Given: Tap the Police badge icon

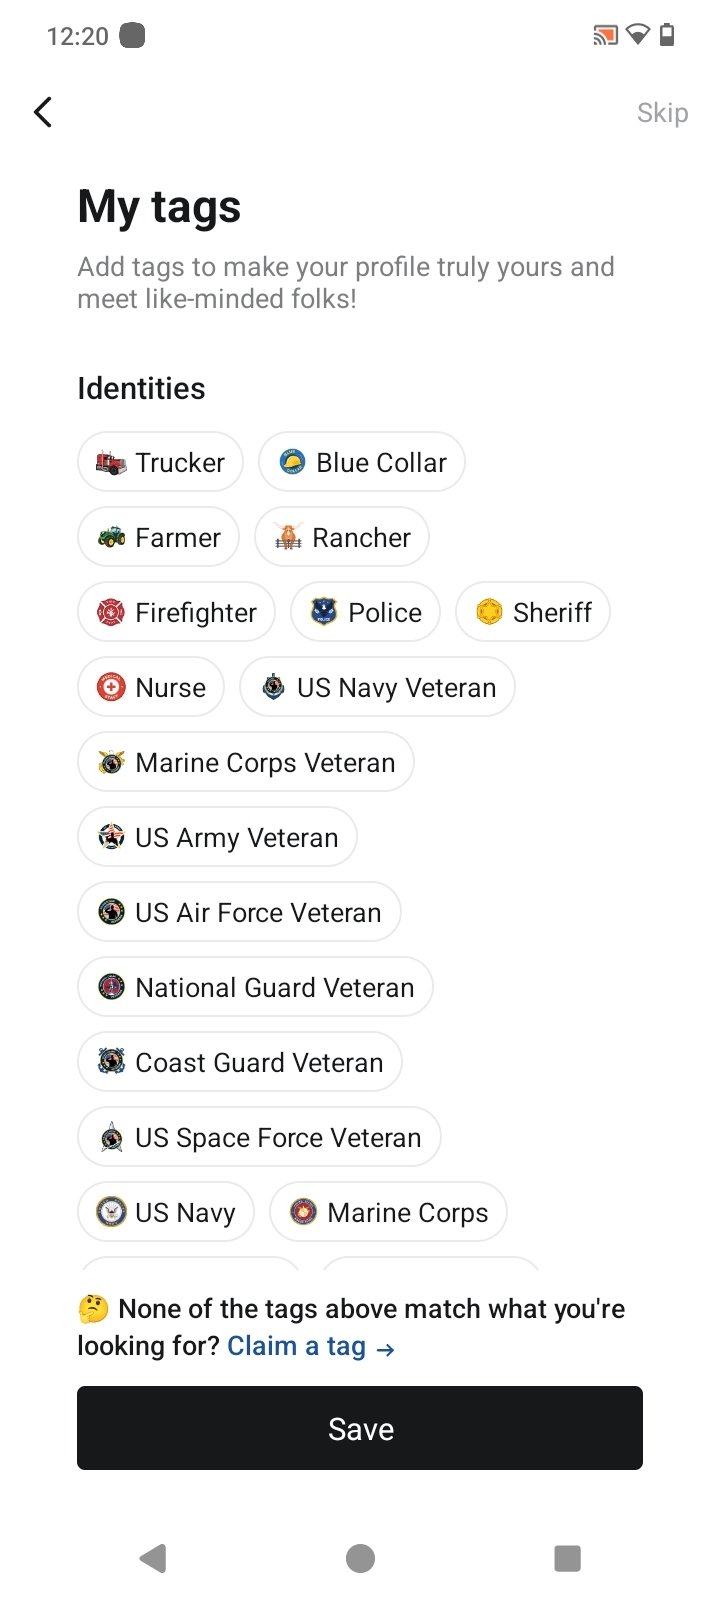Looking at the screenshot, I should pos(324,612).
